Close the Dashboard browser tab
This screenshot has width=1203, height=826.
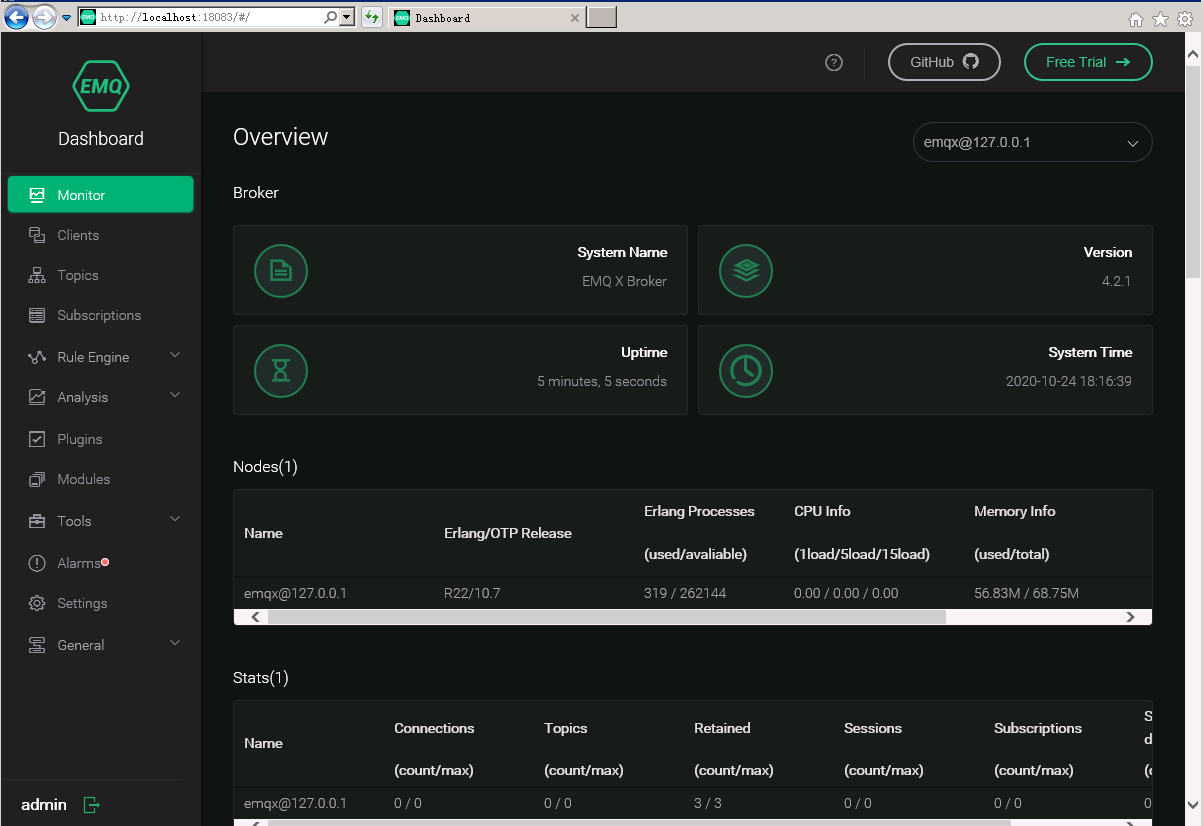(575, 18)
